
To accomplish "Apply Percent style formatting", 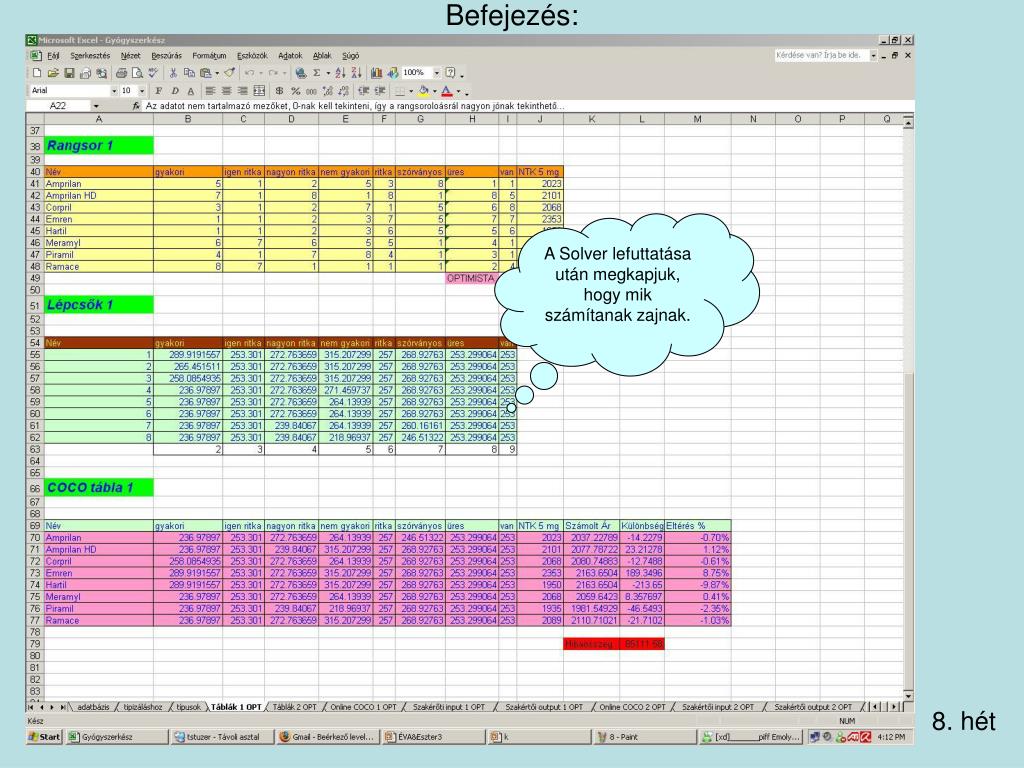I will pos(296,91).
